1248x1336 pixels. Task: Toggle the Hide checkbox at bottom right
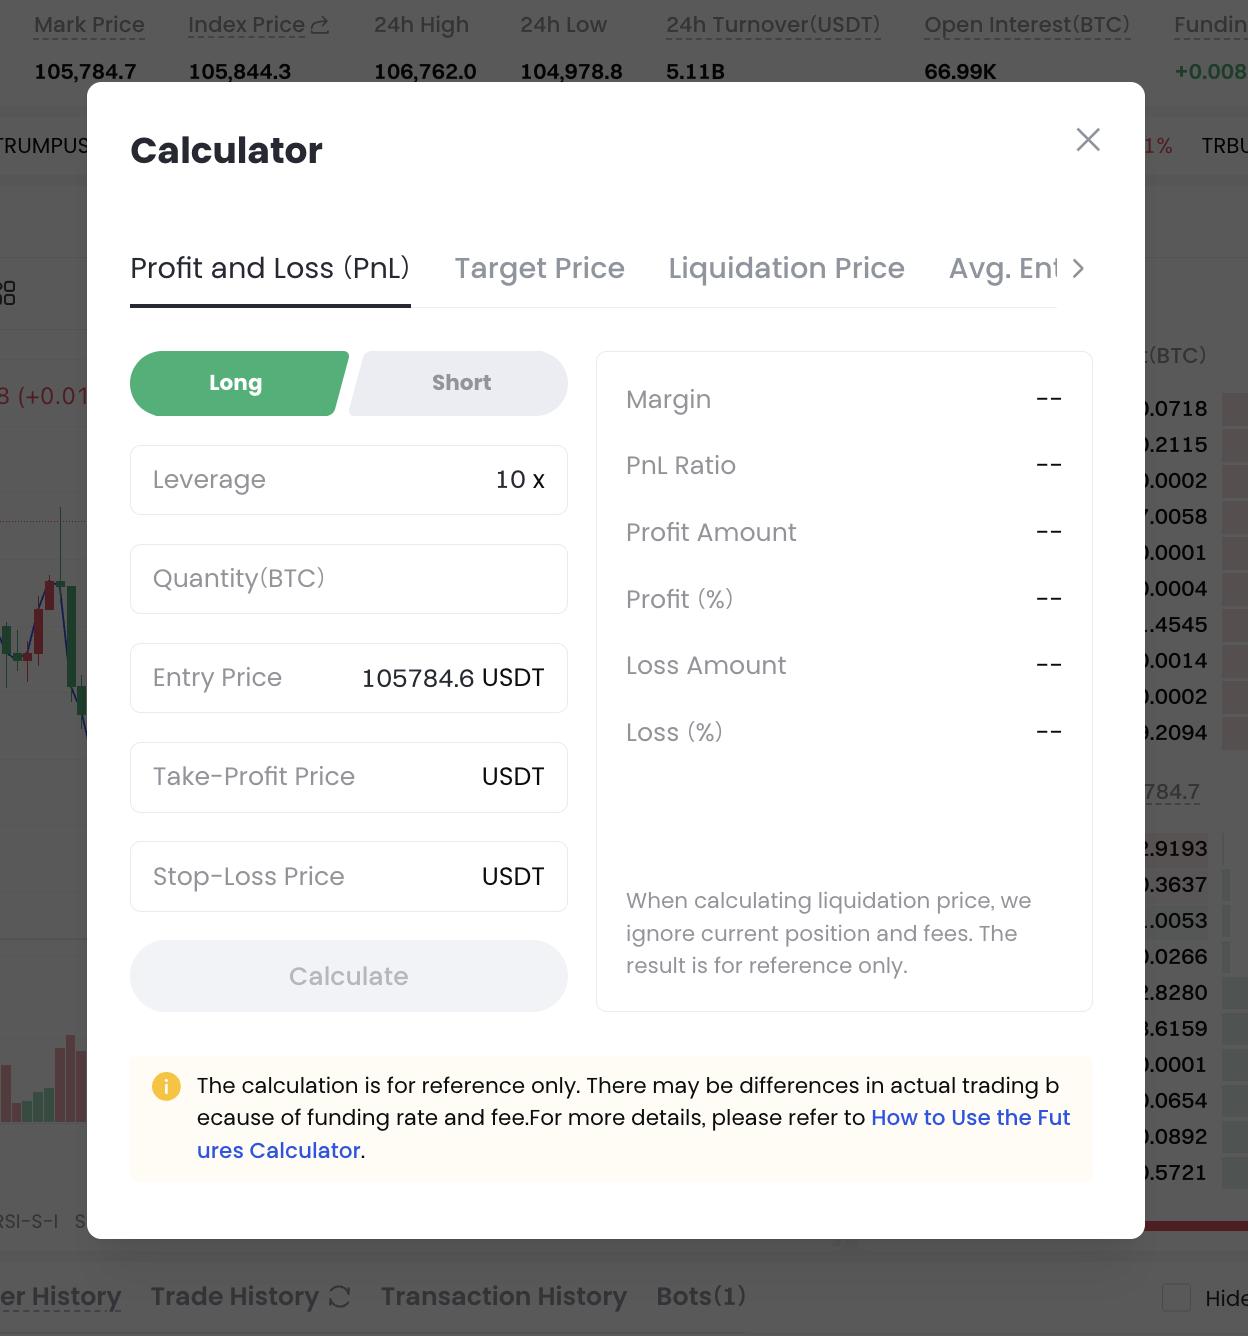pyautogui.click(x=1176, y=1298)
